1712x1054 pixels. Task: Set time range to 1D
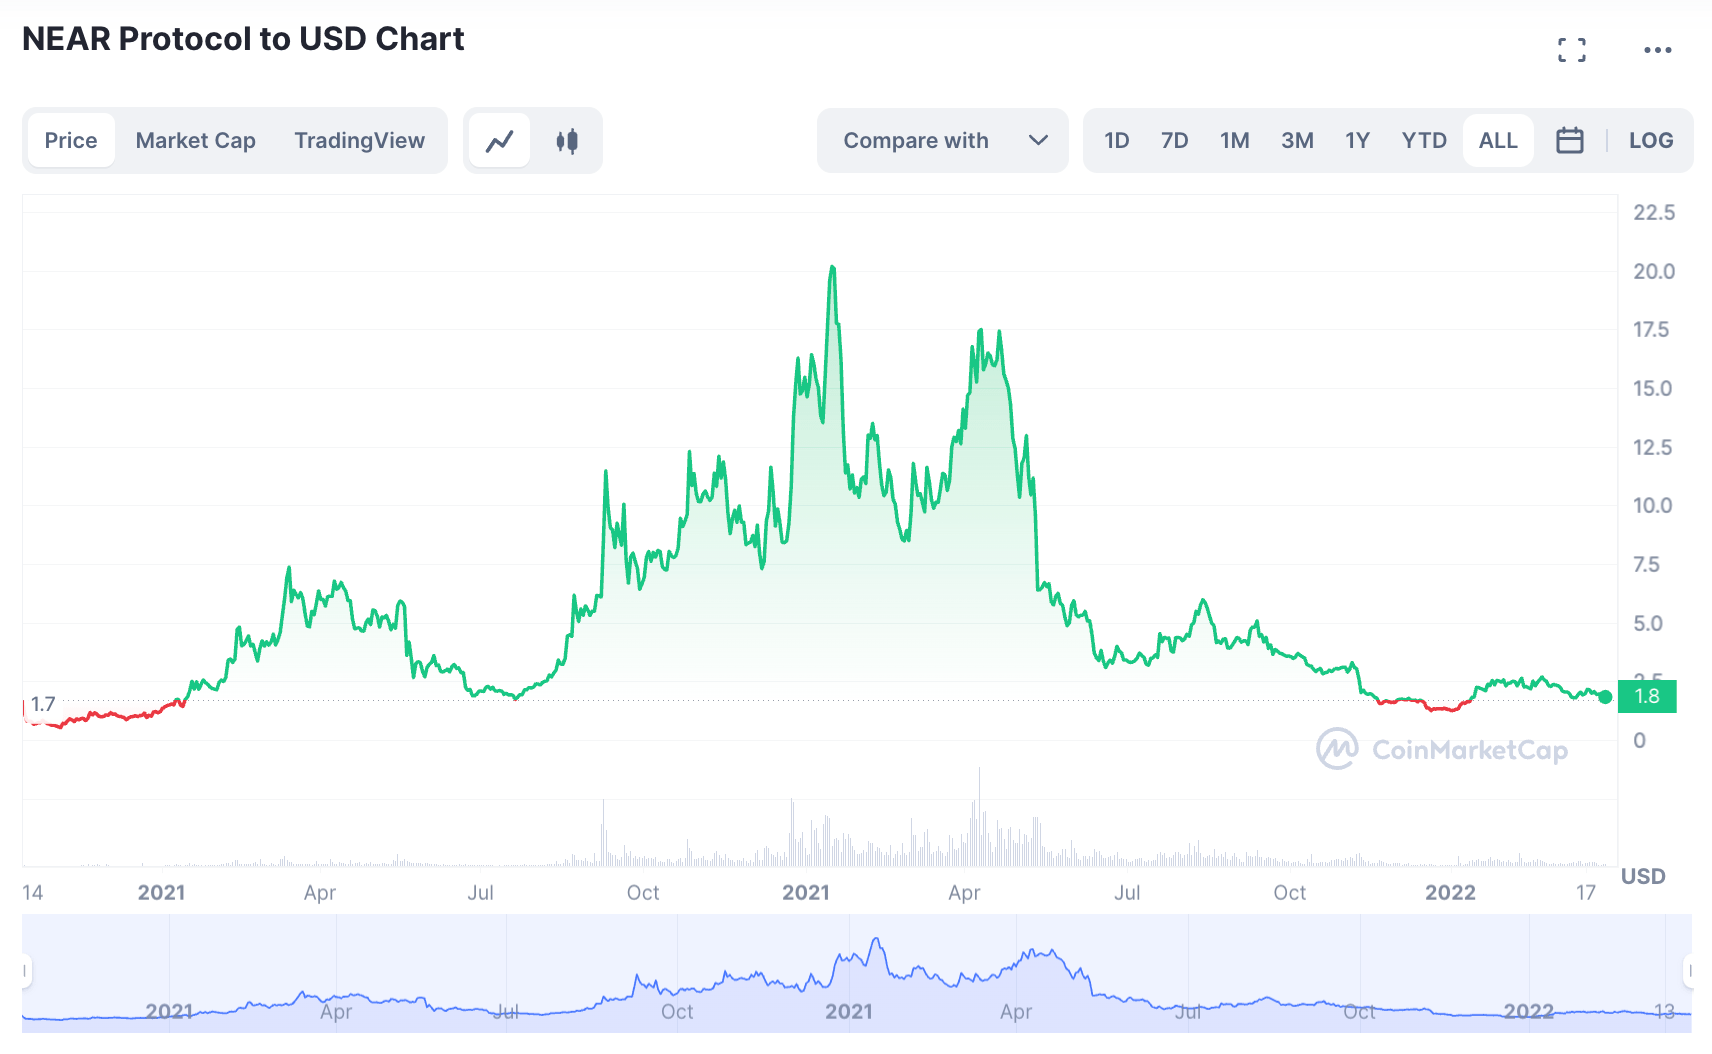click(x=1117, y=141)
